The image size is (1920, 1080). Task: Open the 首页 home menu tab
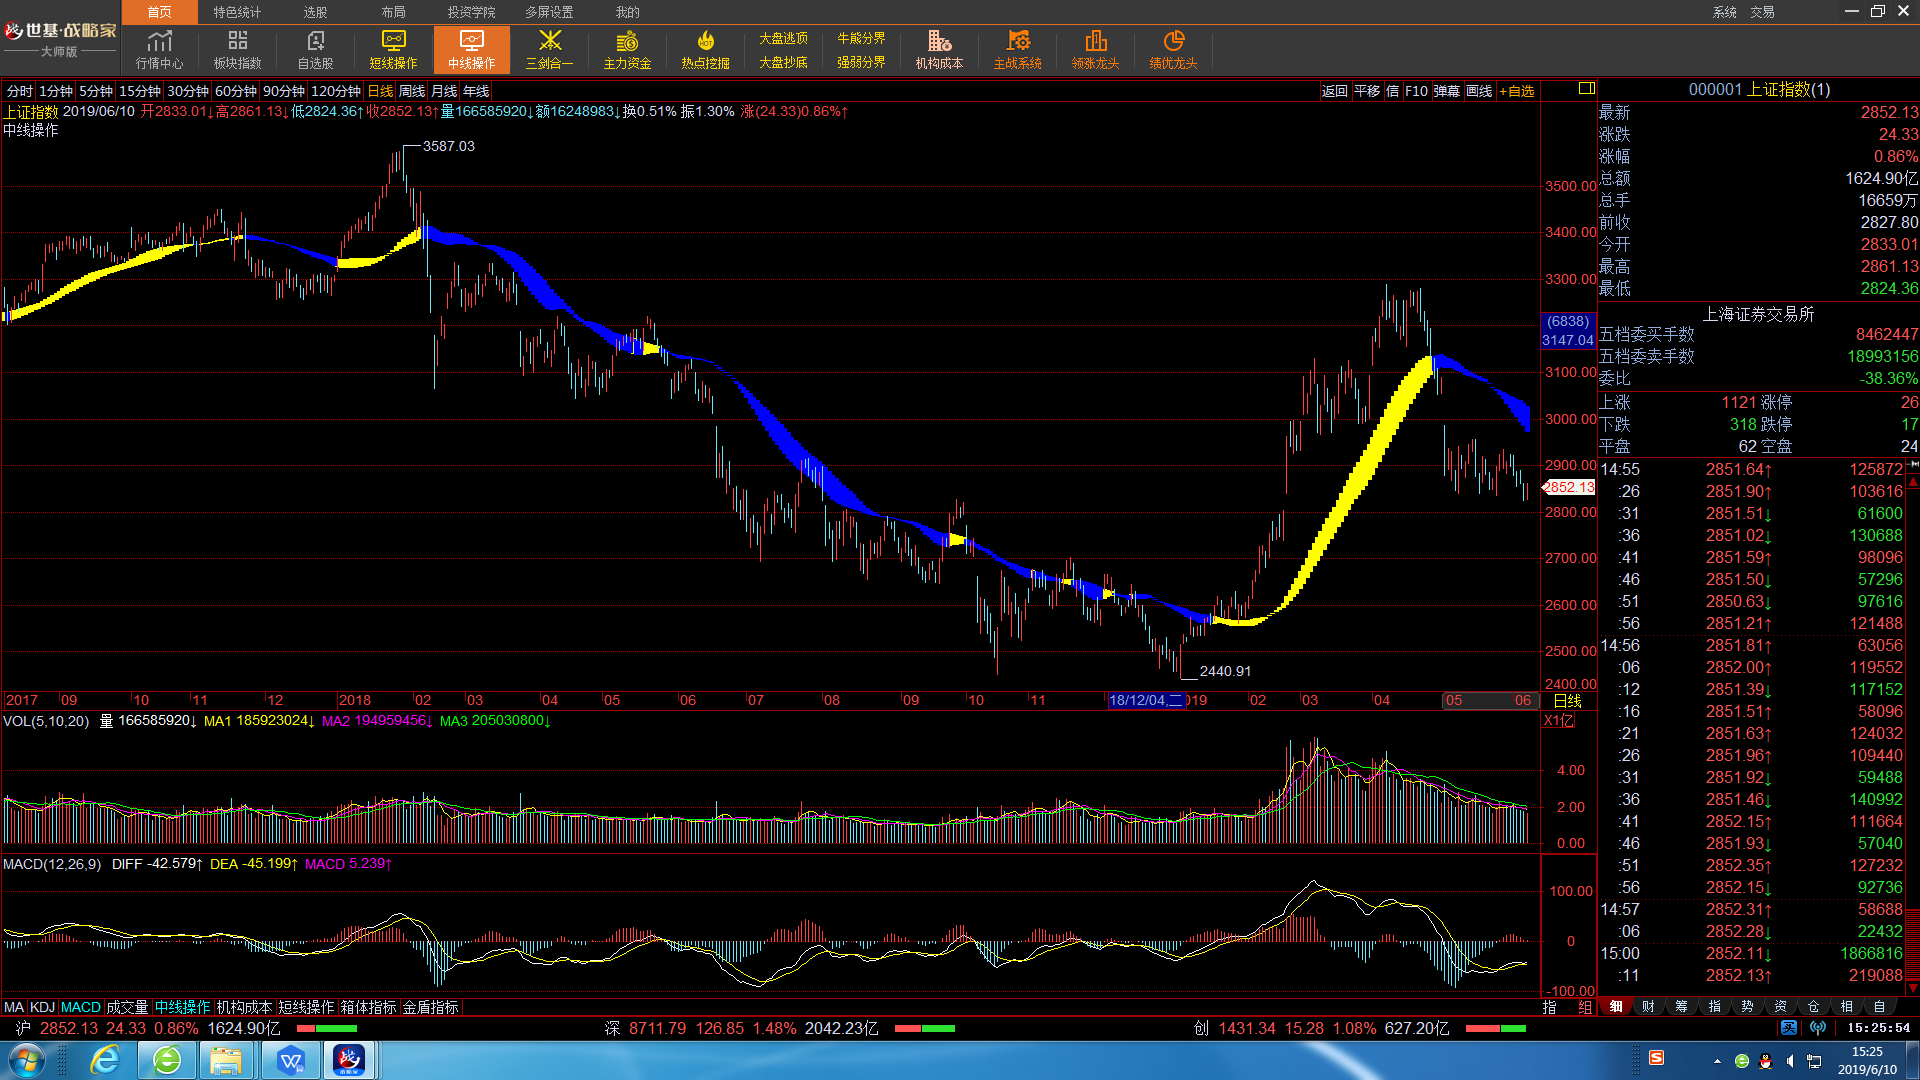pyautogui.click(x=160, y=12)
